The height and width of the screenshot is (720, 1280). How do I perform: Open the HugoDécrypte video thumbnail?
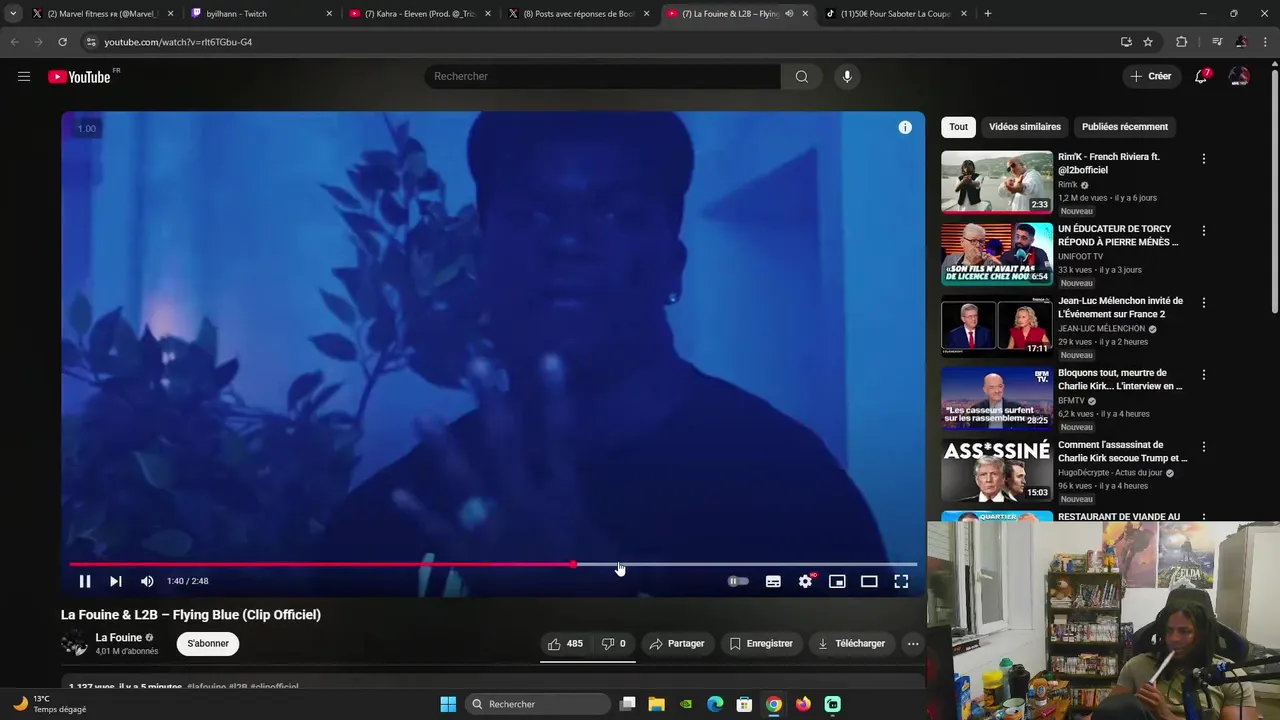(997, 470)
